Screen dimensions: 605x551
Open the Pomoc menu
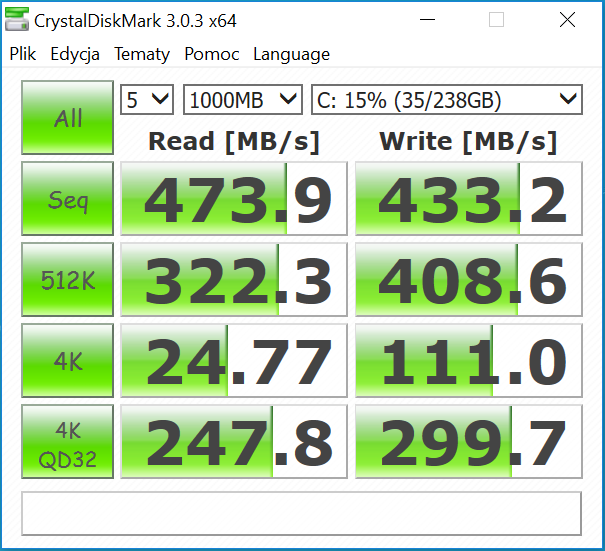(x=211, y=54)
